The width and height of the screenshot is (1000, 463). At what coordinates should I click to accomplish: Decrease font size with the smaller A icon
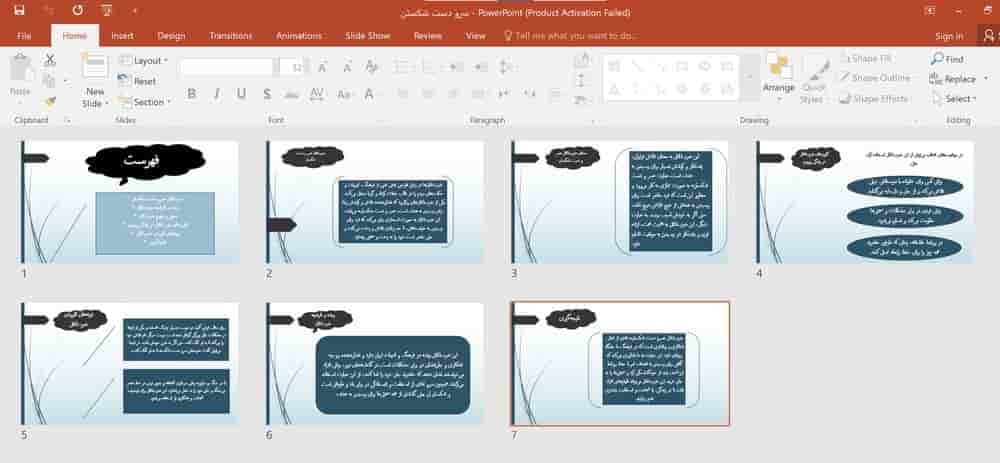pyautogui.click(x=347, y=67)
